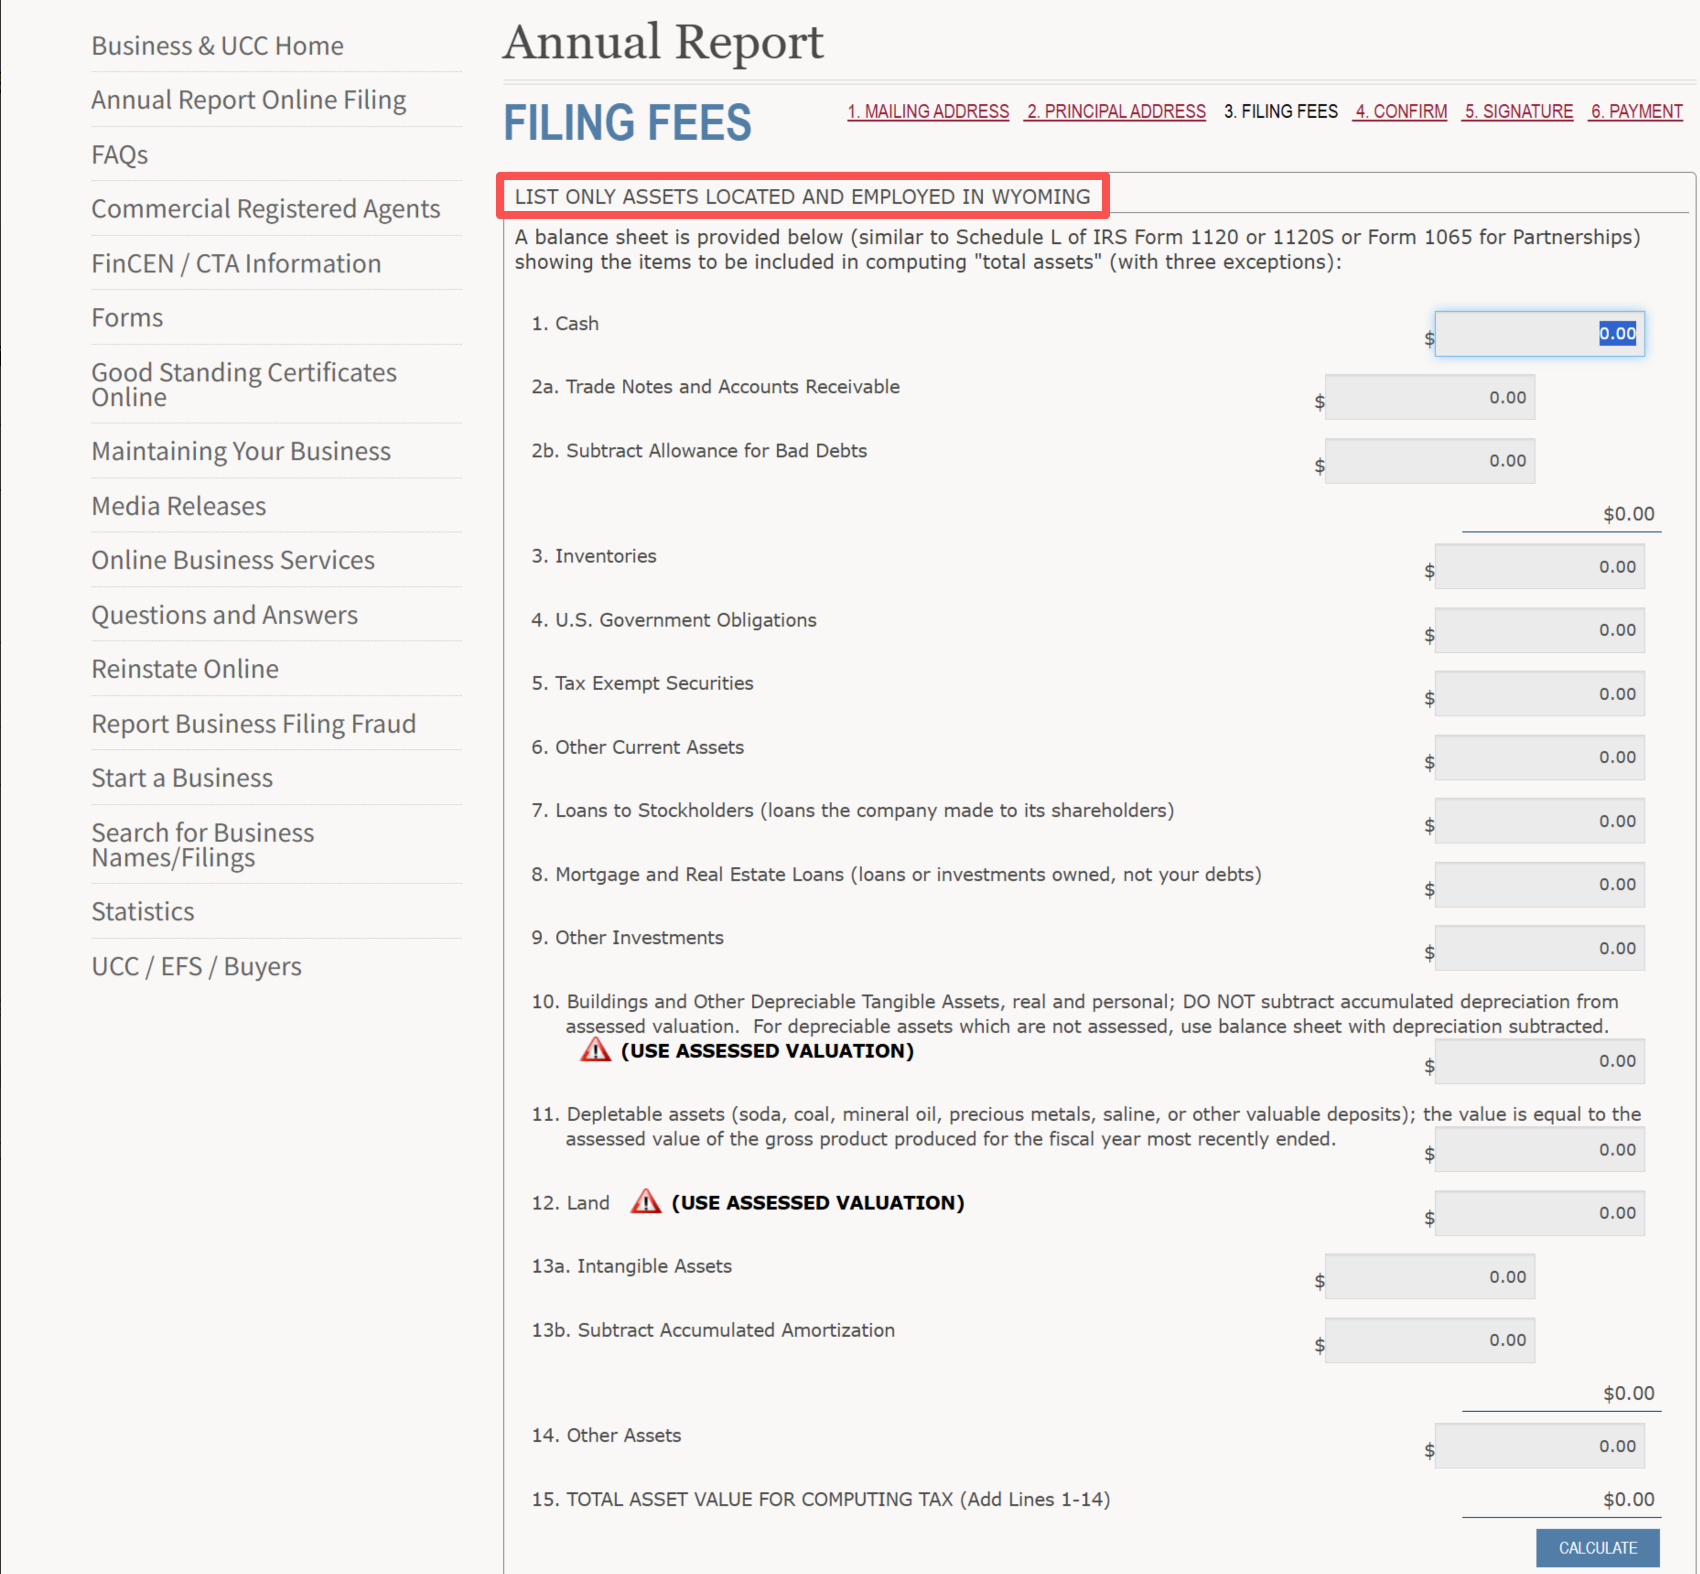
Task: Open FinCEN / CTA Information
Action: (236, 264)
